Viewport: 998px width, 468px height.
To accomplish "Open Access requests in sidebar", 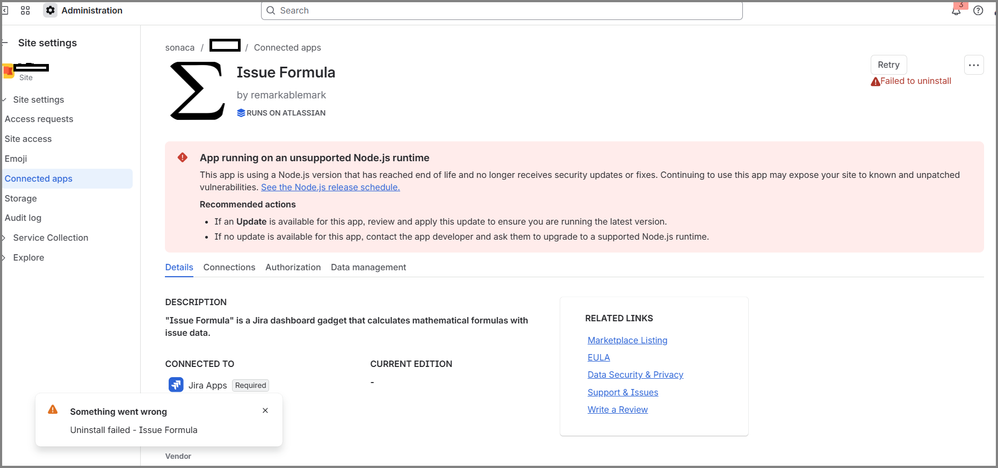I will pyautogui.click(x=39, y=119).
